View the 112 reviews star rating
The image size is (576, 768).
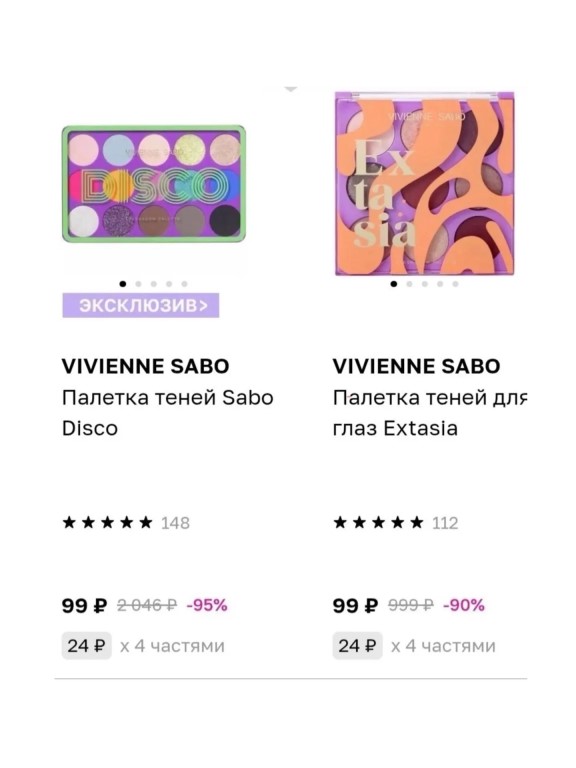(x=396, y=523)
